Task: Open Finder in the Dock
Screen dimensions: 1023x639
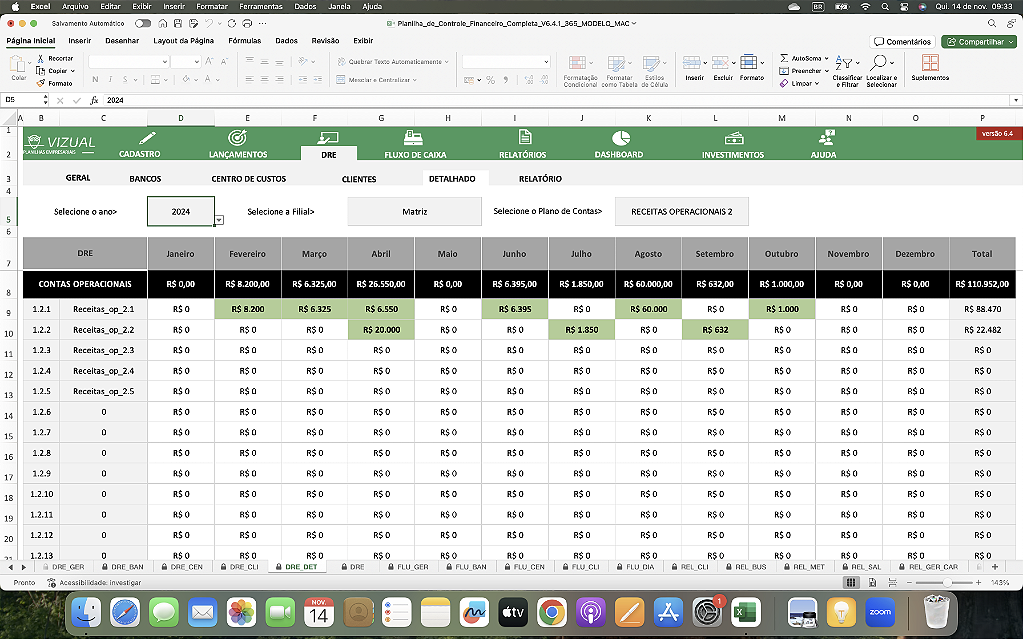Action: pos(86,613)
